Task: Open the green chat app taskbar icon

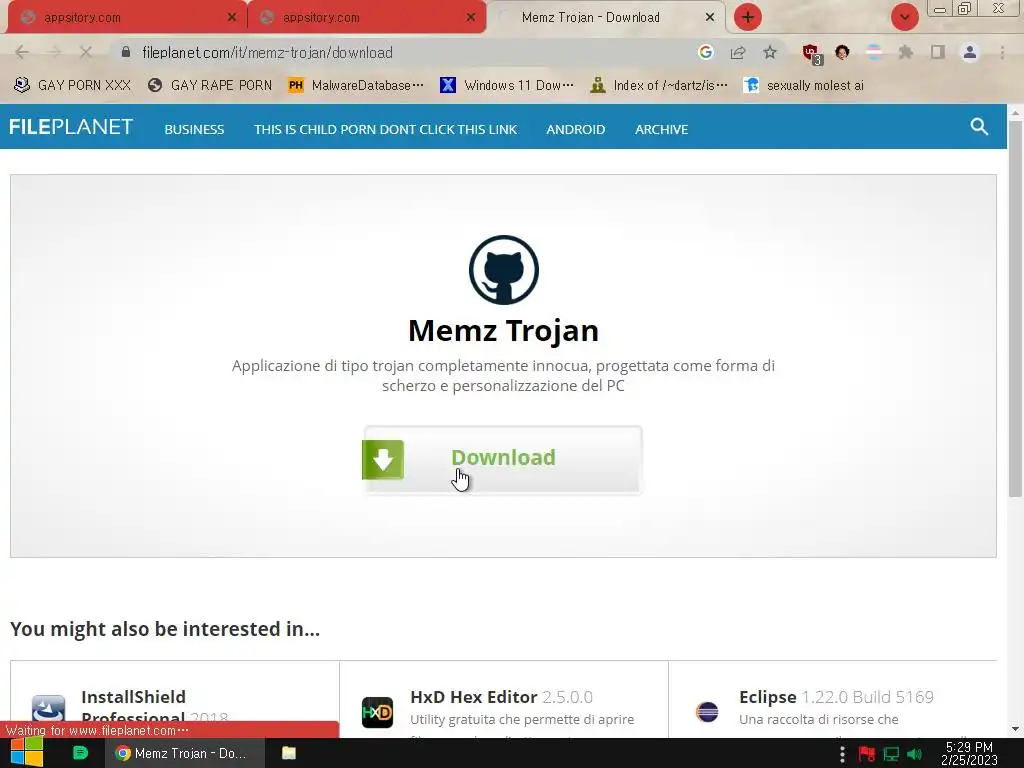Action: tap(80, 753)
